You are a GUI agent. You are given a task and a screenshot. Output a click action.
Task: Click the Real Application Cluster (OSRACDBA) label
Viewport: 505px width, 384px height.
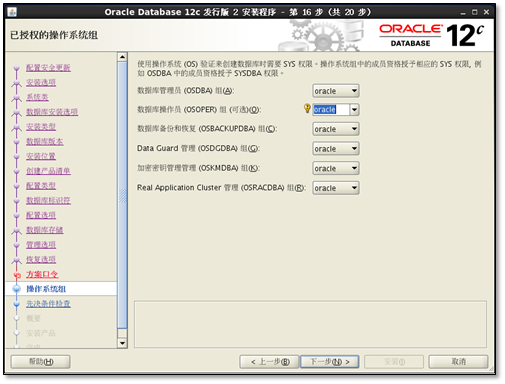pyautogui.click(x=221, y=188)
